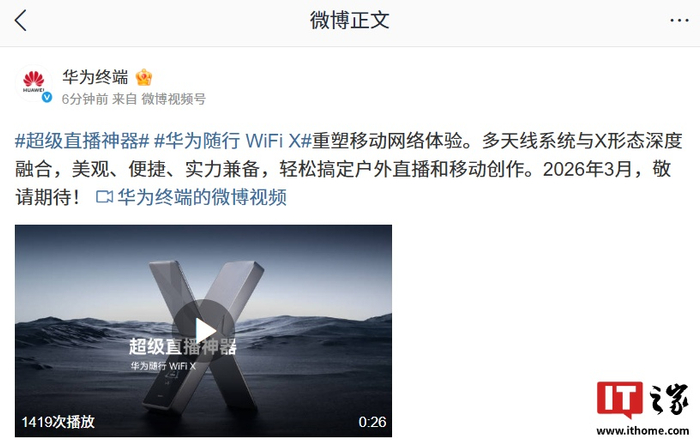Click the blue verified badge on avatar
The width and height of the screenshot is (700, 445).
coord(47,97)
